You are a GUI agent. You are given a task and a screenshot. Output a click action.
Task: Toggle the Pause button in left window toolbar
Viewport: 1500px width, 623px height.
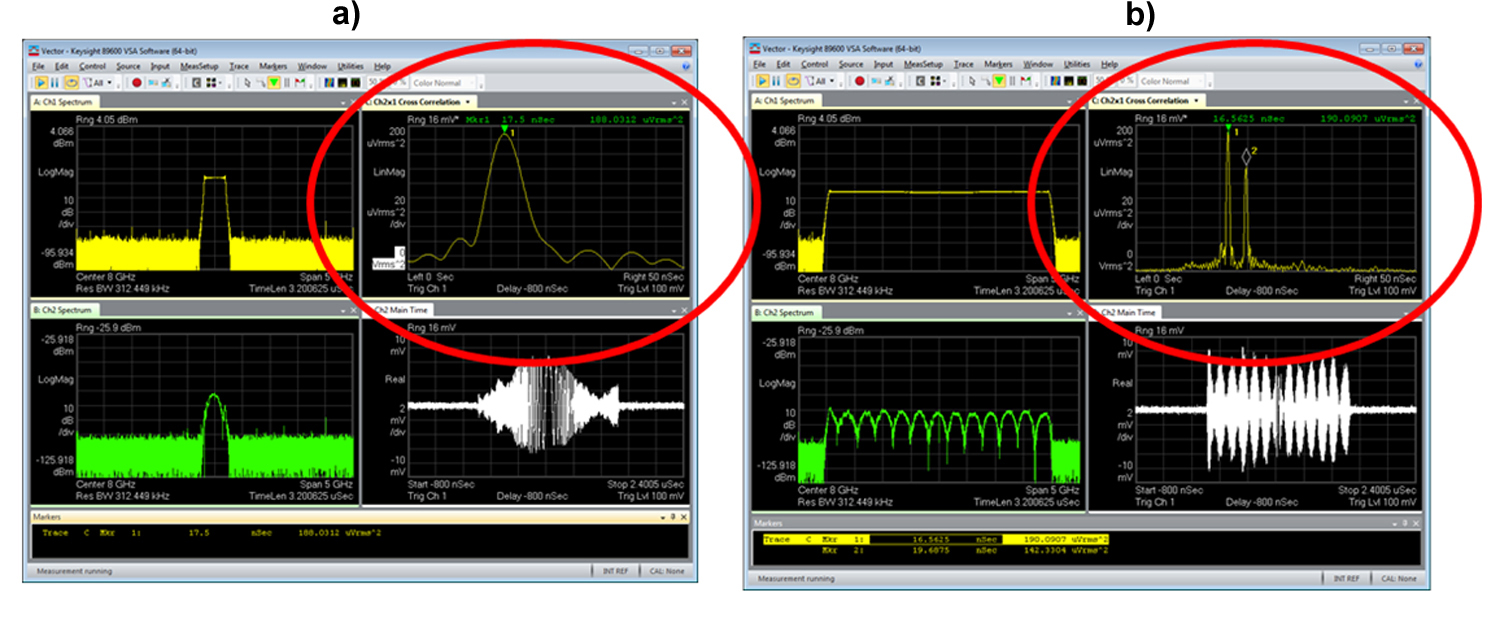click(56, 81)
